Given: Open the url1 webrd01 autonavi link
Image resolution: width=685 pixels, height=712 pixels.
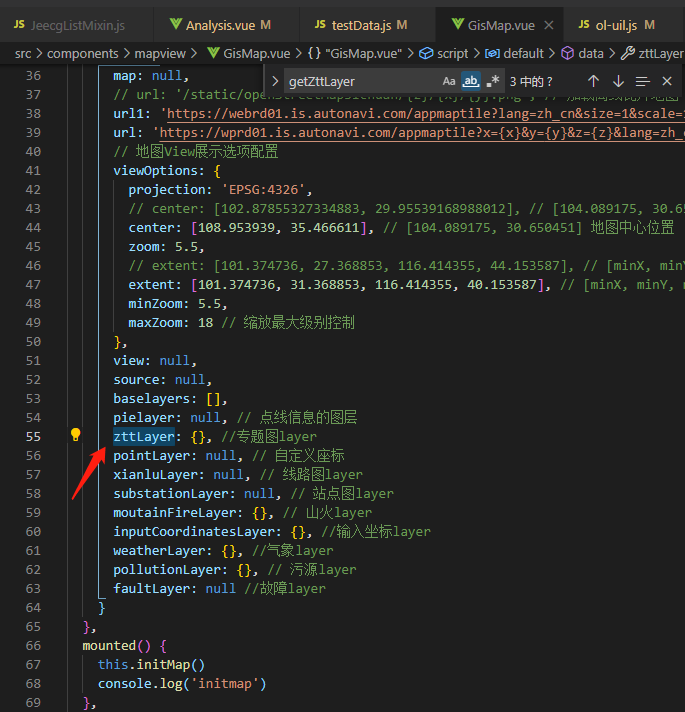Looking at the screenshot, I should [x=426, y=114].
